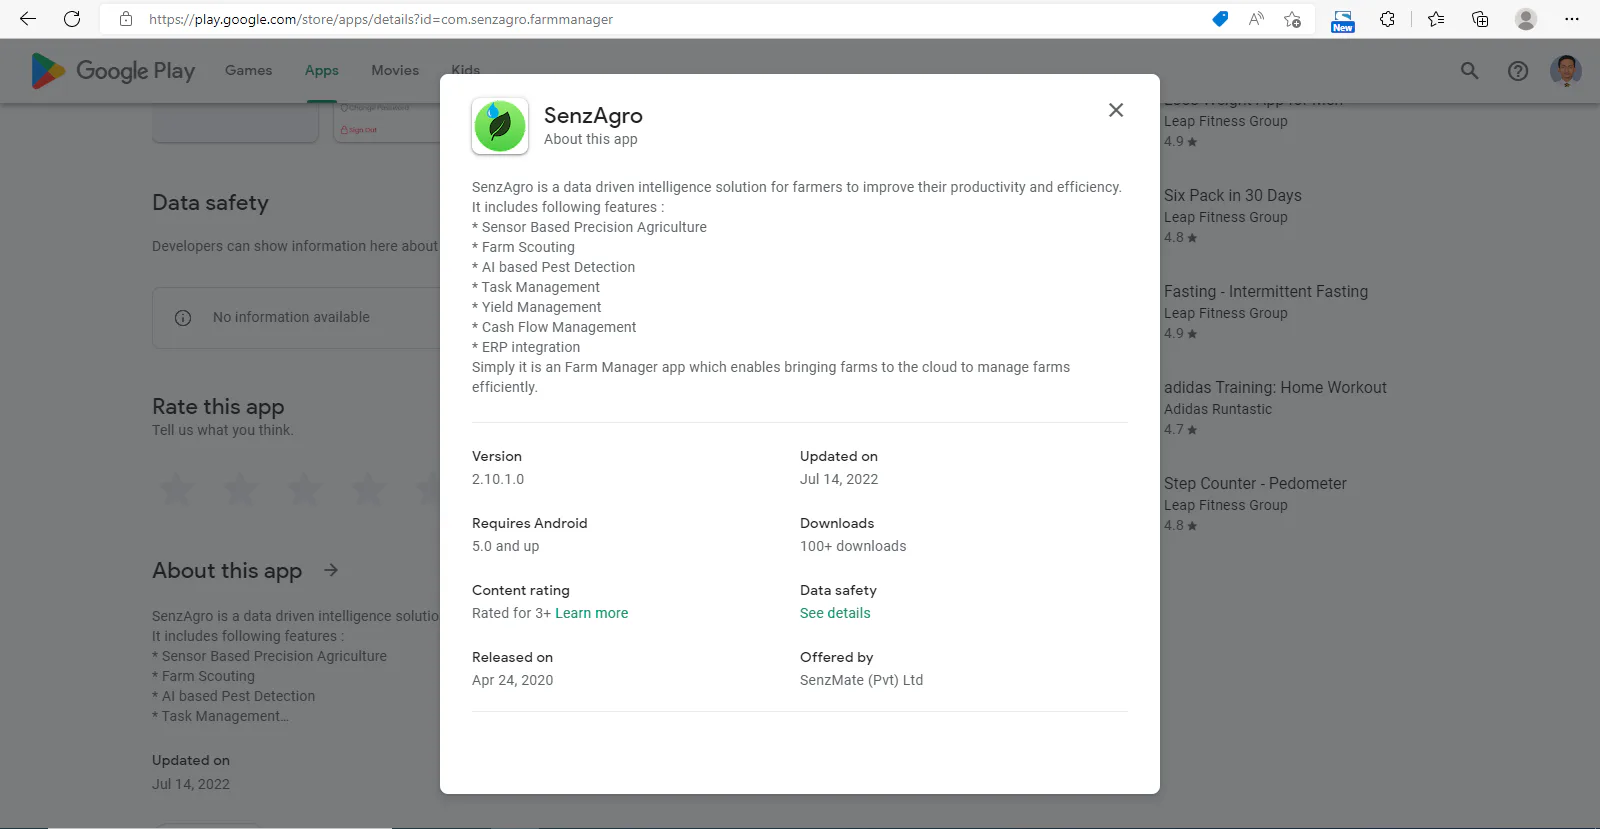Click the 5.0 and up Android requirement
Screen dimensions: 1600x829
coord(506,546)
